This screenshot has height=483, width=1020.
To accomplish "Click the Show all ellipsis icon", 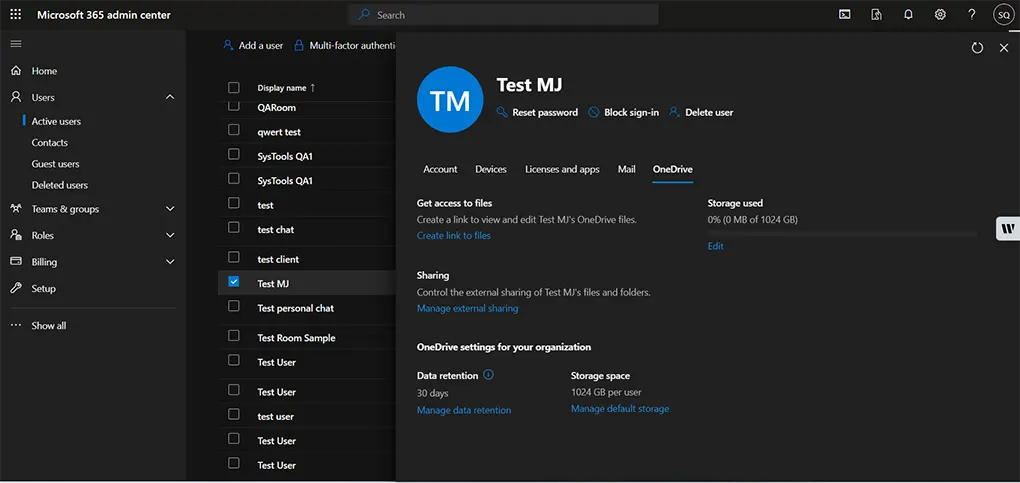I will [x=16, y=325].
